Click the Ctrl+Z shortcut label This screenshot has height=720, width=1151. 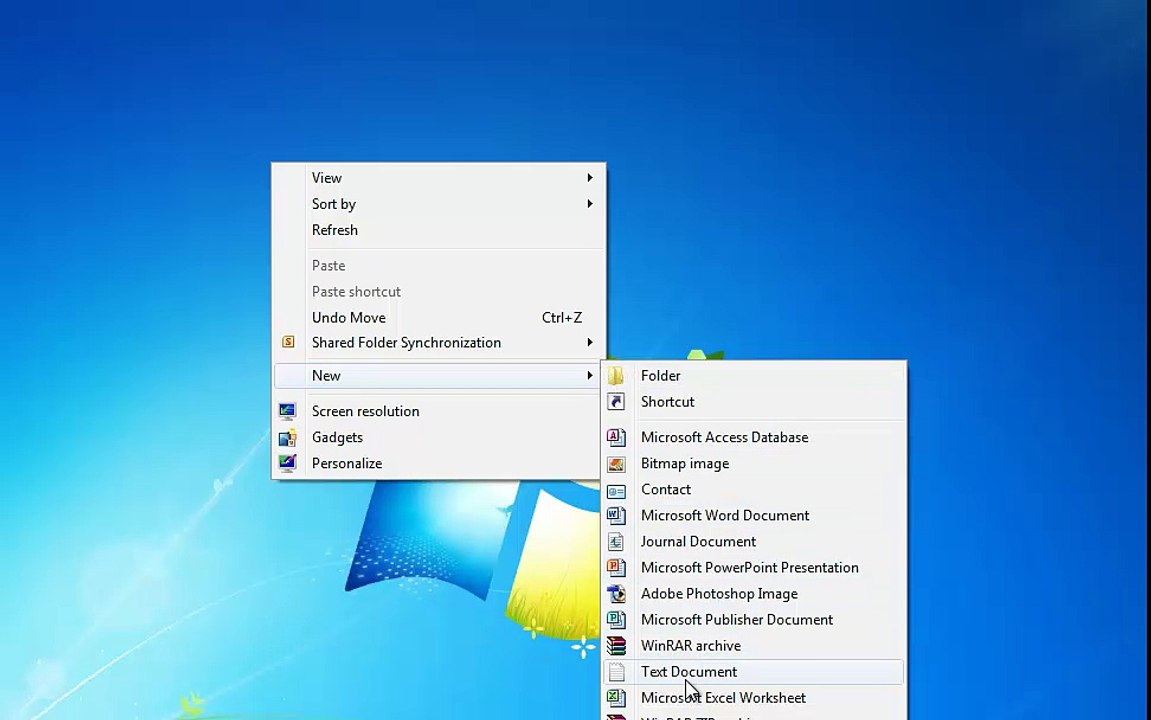click(x=562, y=318)
